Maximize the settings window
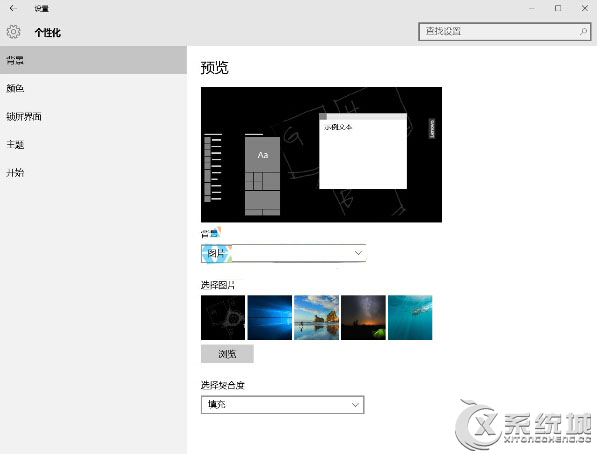The height and width of the screenshot is (454, 597). [558, 8]
